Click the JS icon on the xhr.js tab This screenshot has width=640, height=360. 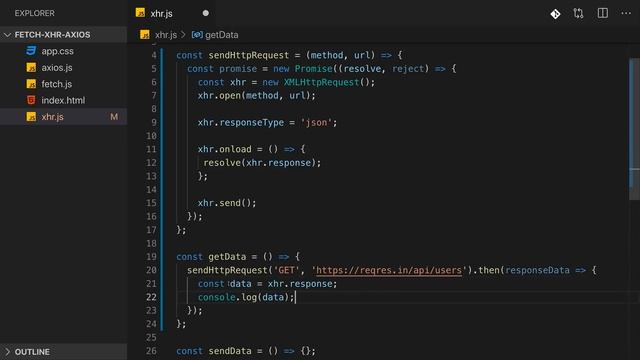(x=140, y=13)
